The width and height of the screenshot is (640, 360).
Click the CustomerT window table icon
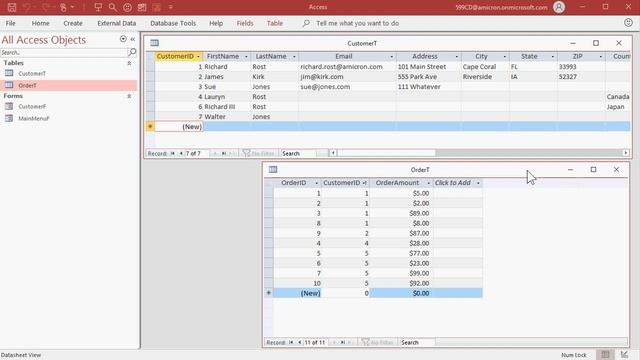pos(154,43)
